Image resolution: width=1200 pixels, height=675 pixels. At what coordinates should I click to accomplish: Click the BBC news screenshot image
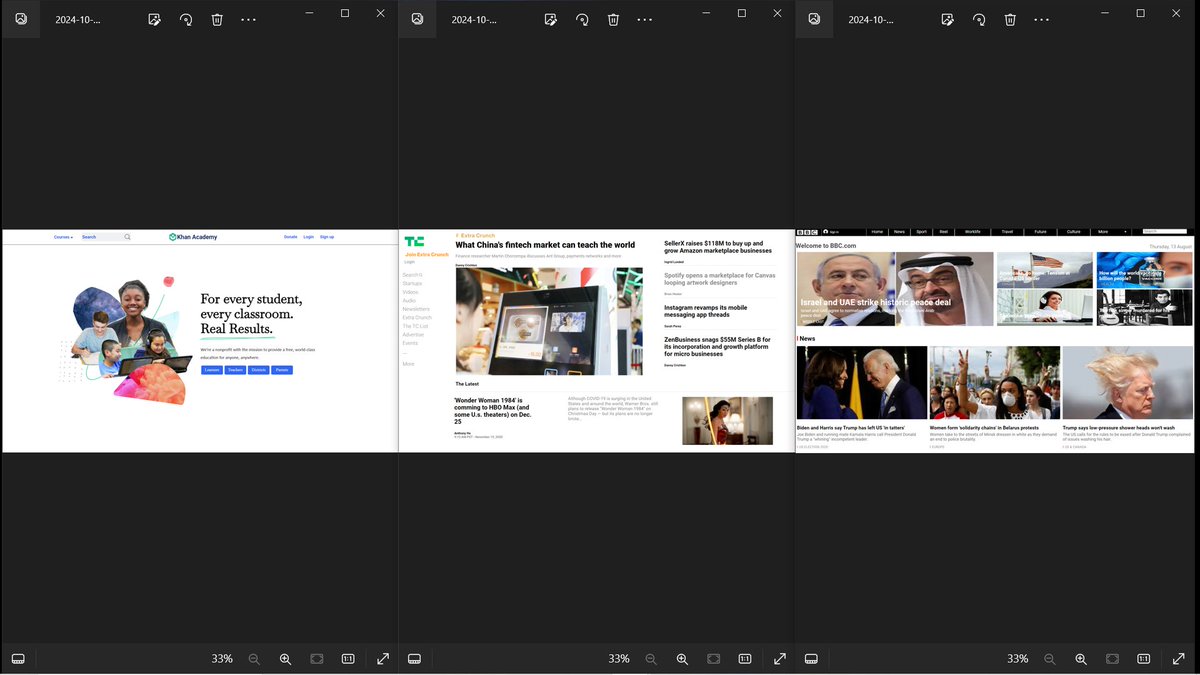point(995,341)
